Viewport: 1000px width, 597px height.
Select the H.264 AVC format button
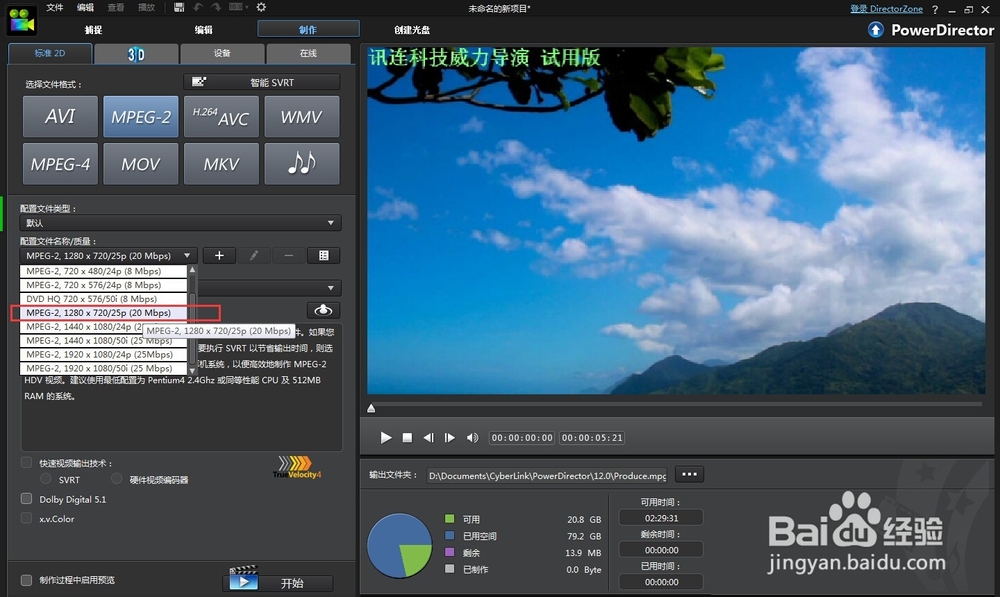pyautogui.click(x=221, y=117)
